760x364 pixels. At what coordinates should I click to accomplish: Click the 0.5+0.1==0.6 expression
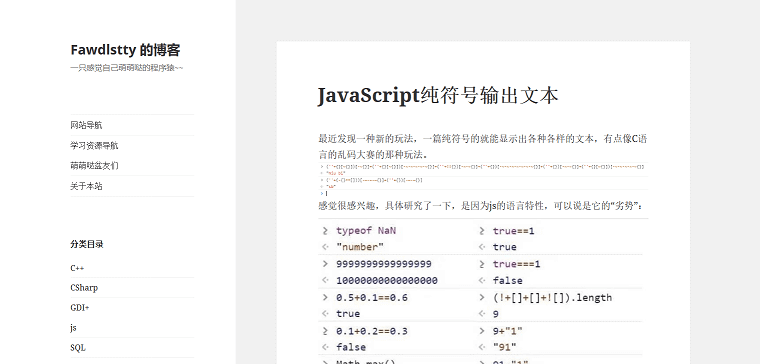point(372,298)
